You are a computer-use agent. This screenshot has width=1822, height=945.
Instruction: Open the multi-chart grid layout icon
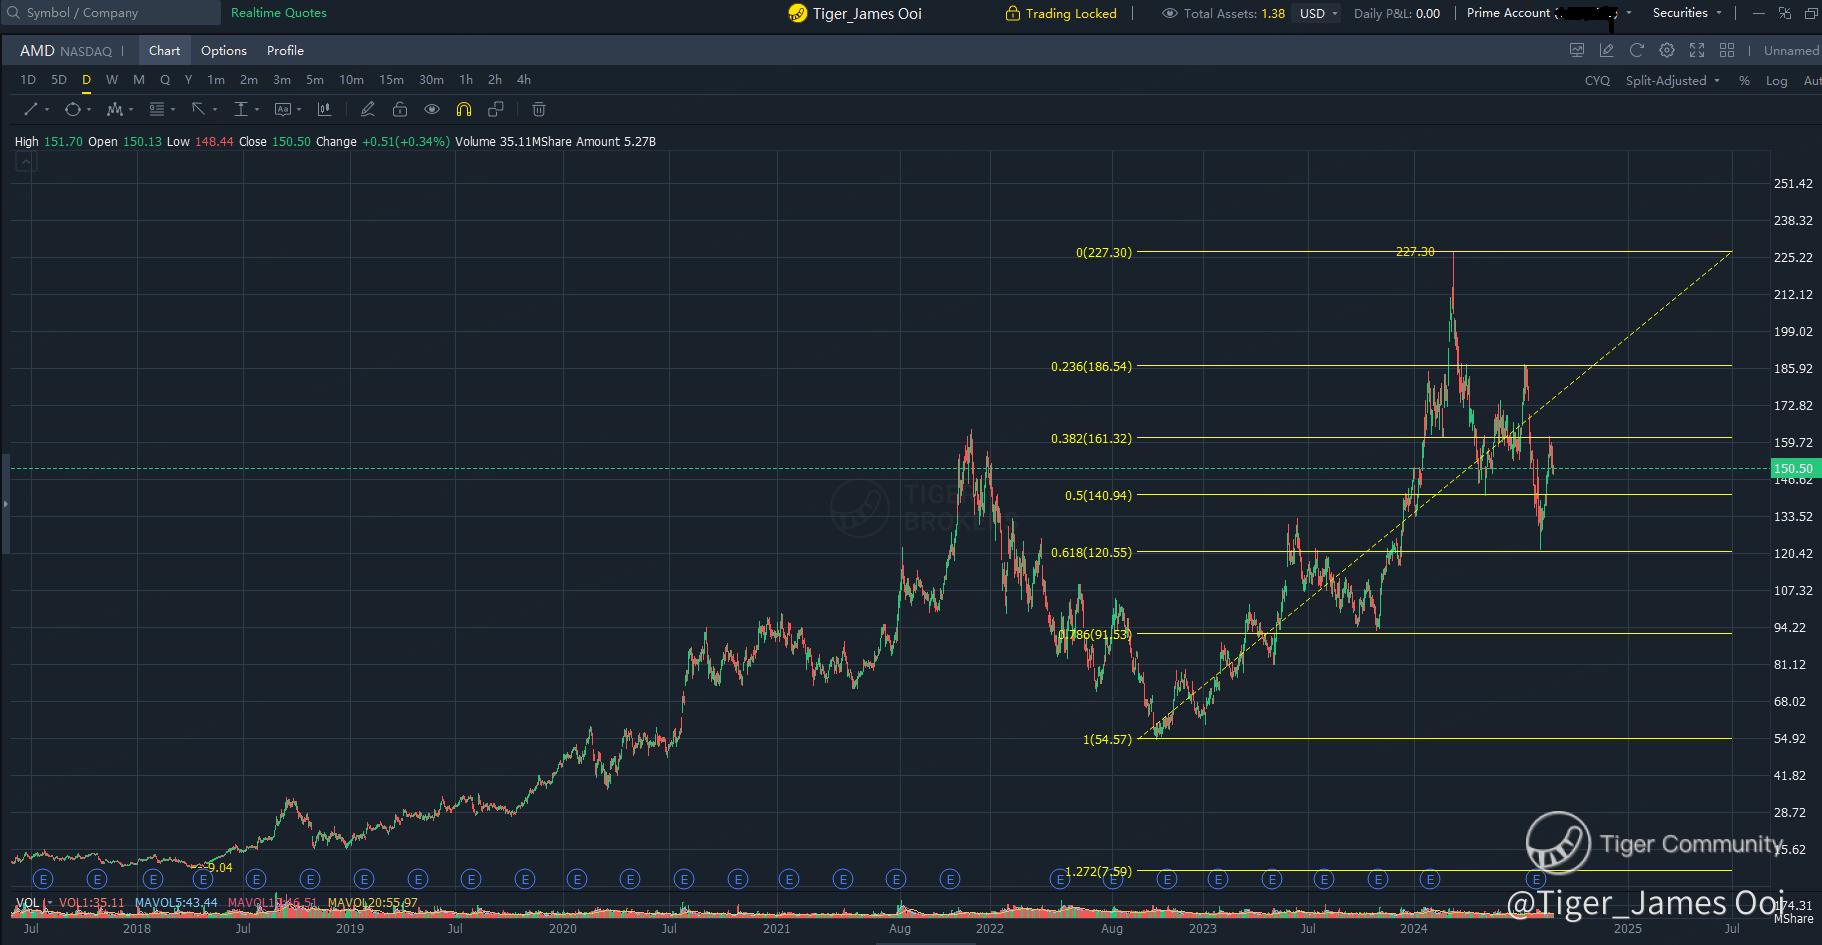tap(1727, 50)
